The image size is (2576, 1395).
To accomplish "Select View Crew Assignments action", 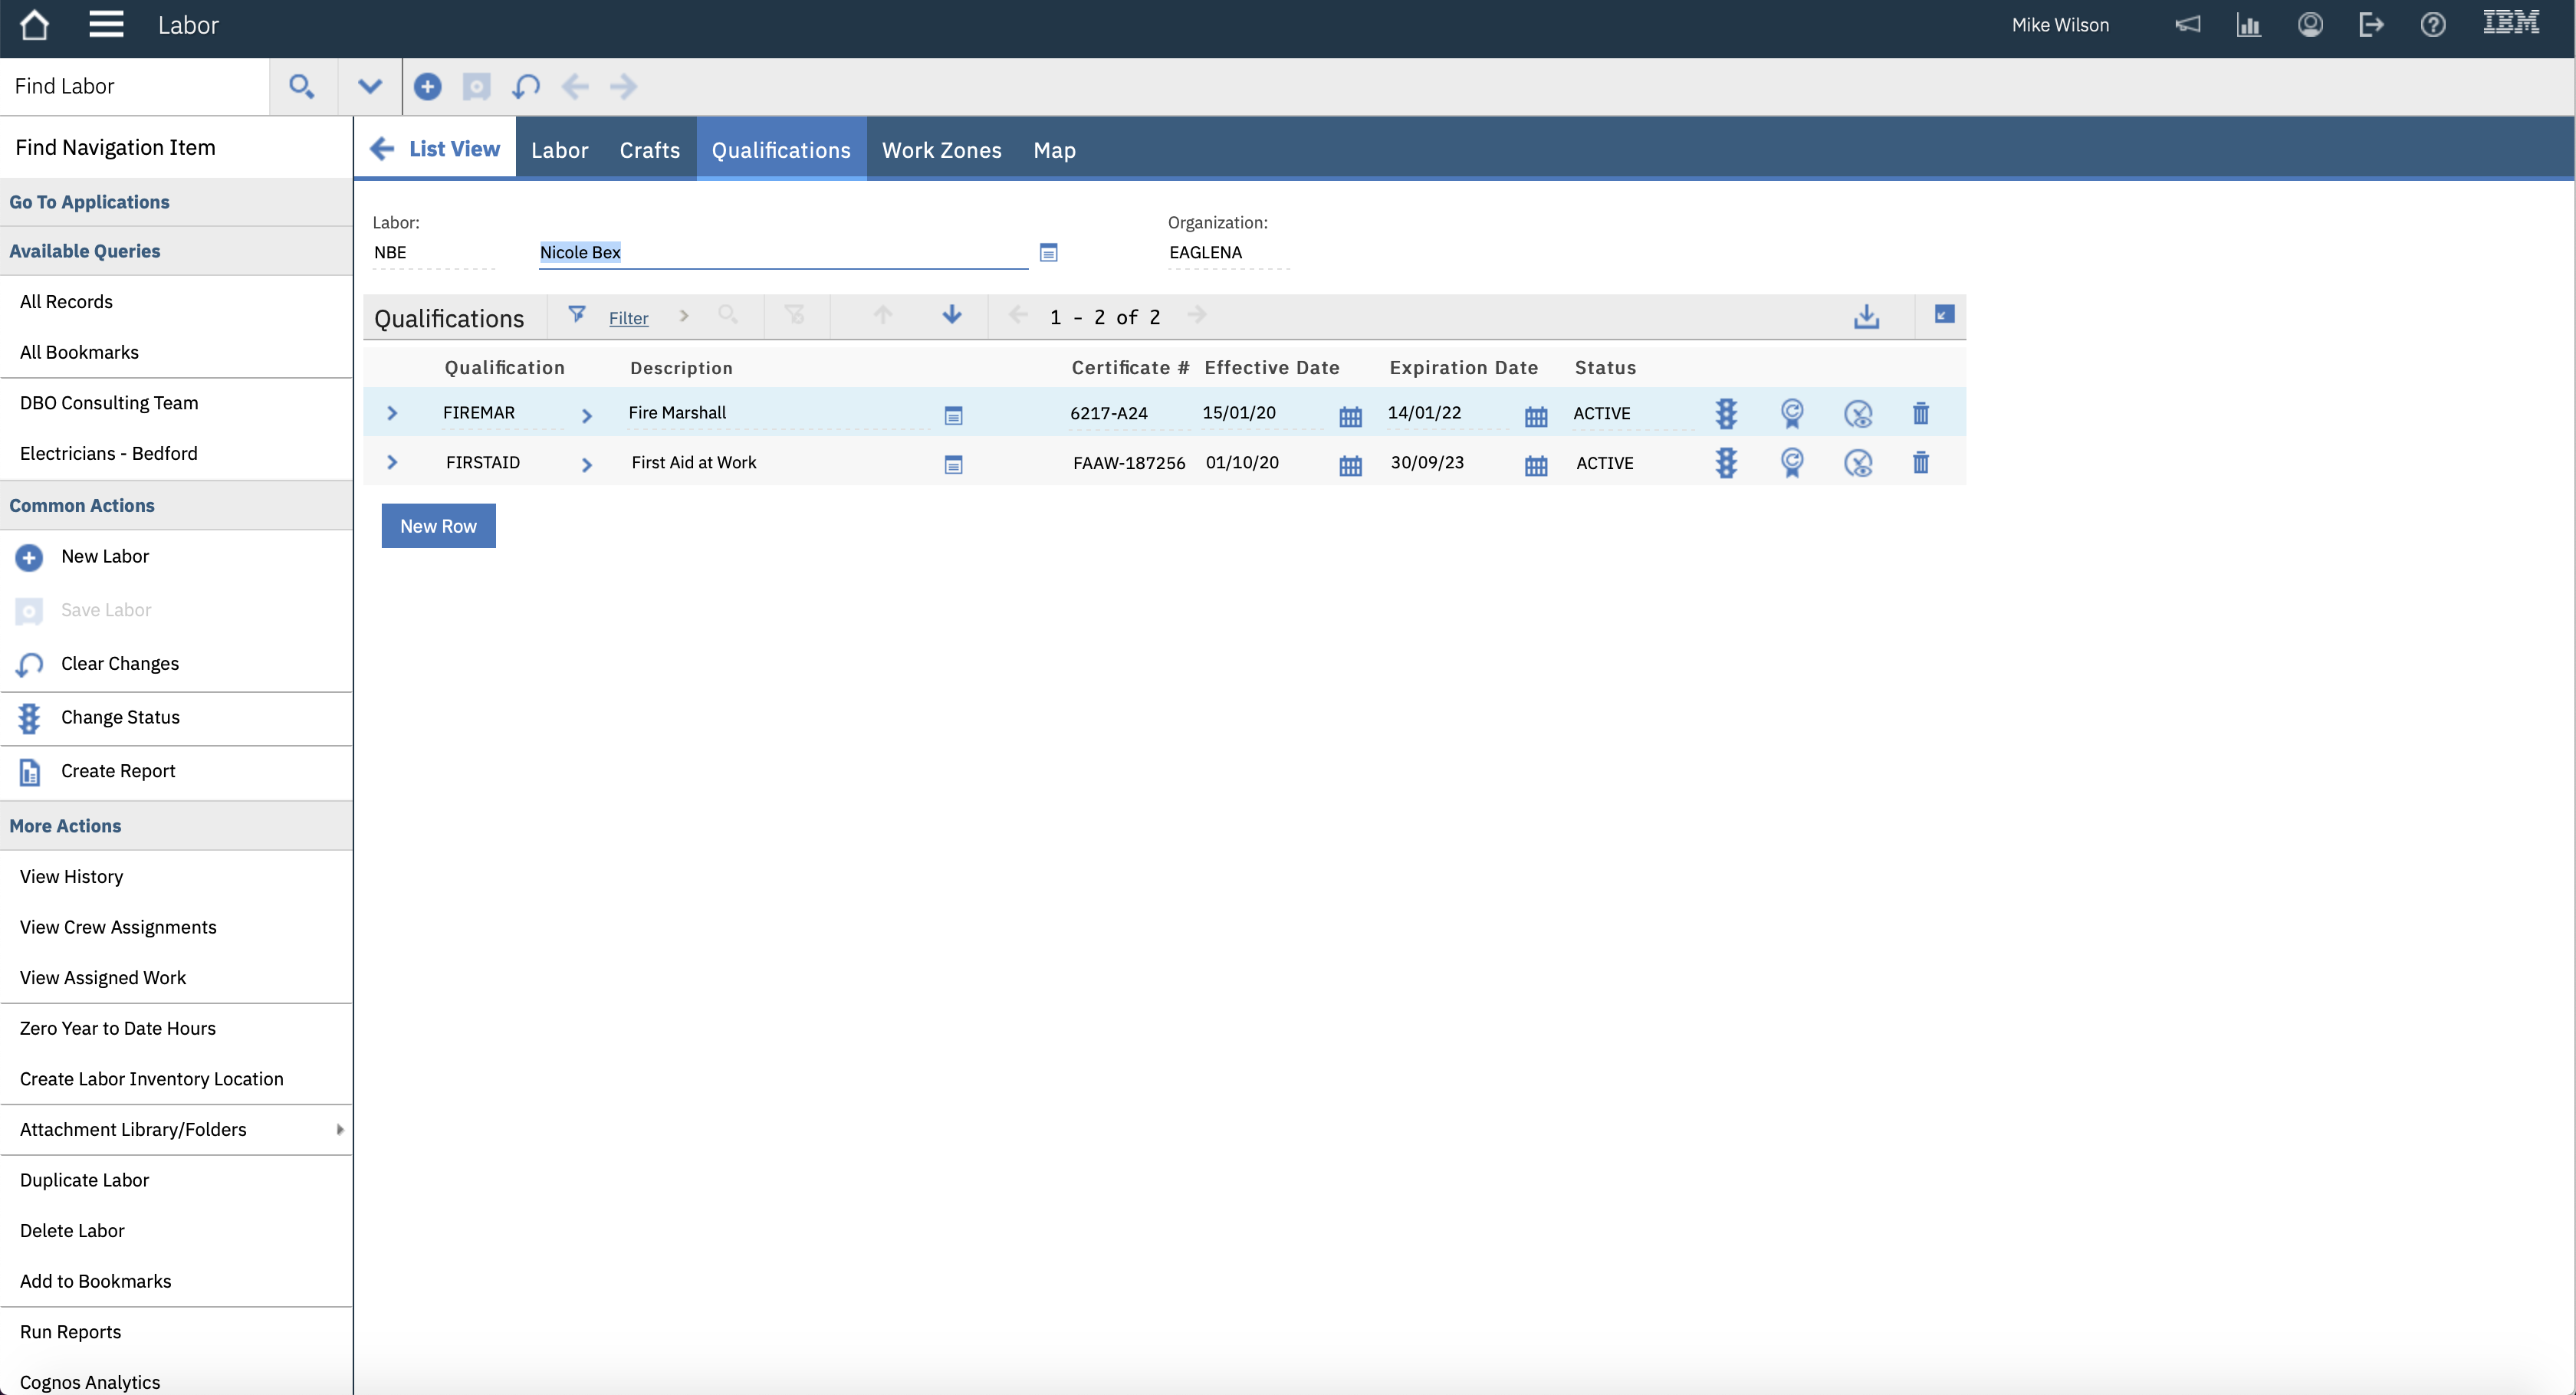I will click(118, 927).
